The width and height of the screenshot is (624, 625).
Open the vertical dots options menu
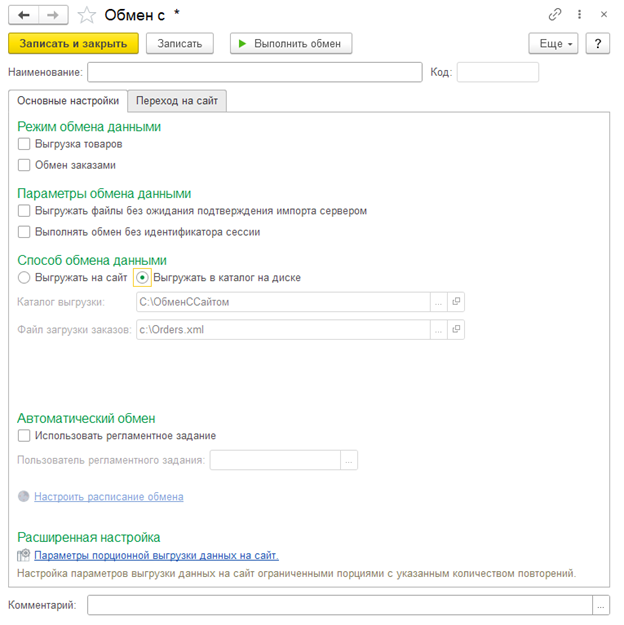578,15
